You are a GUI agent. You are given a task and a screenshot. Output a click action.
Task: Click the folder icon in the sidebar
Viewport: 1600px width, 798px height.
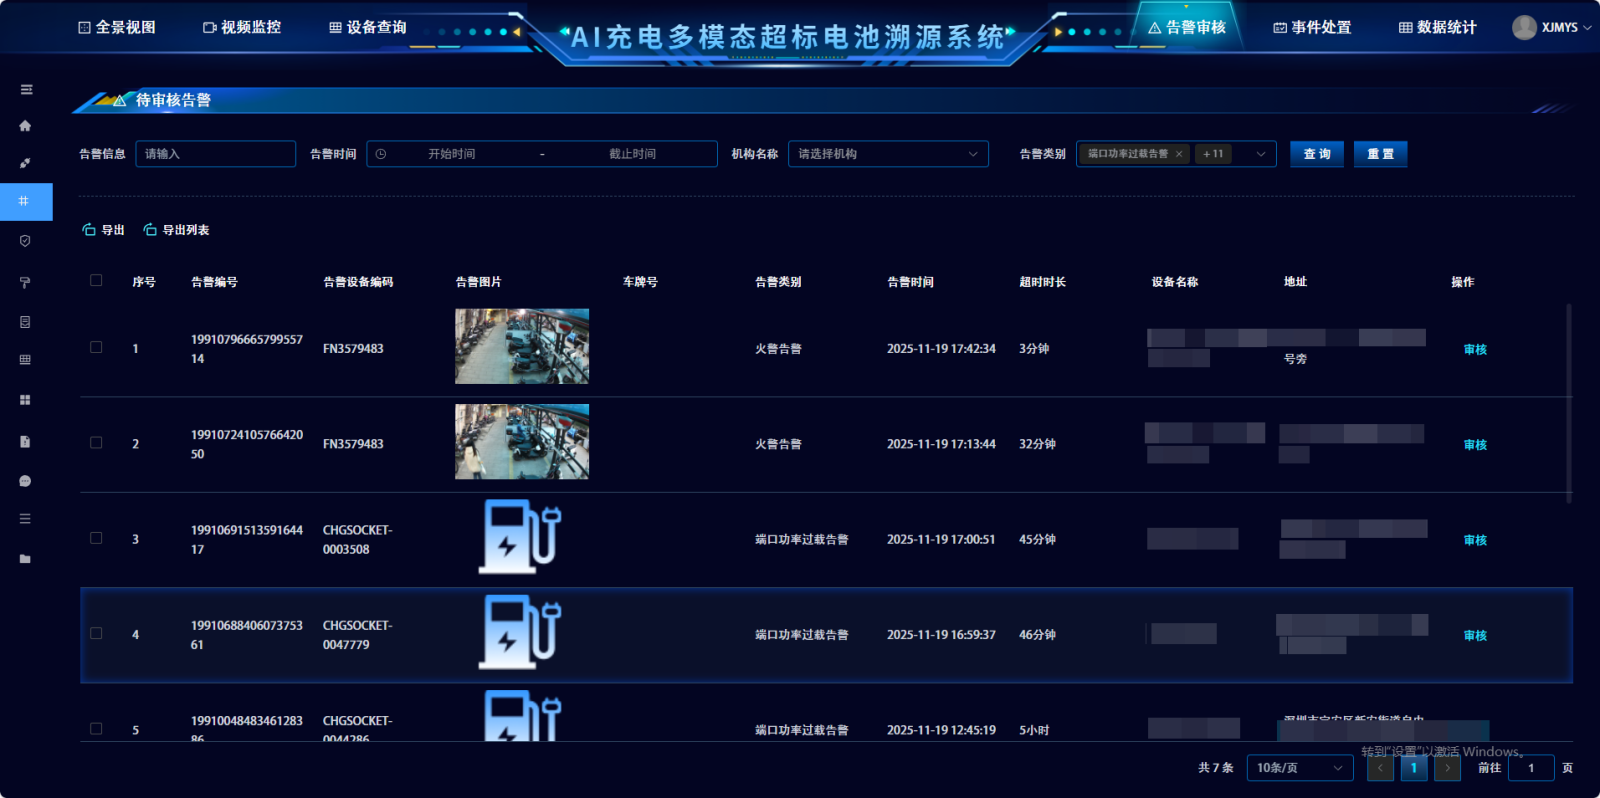[x=25, y=559]
